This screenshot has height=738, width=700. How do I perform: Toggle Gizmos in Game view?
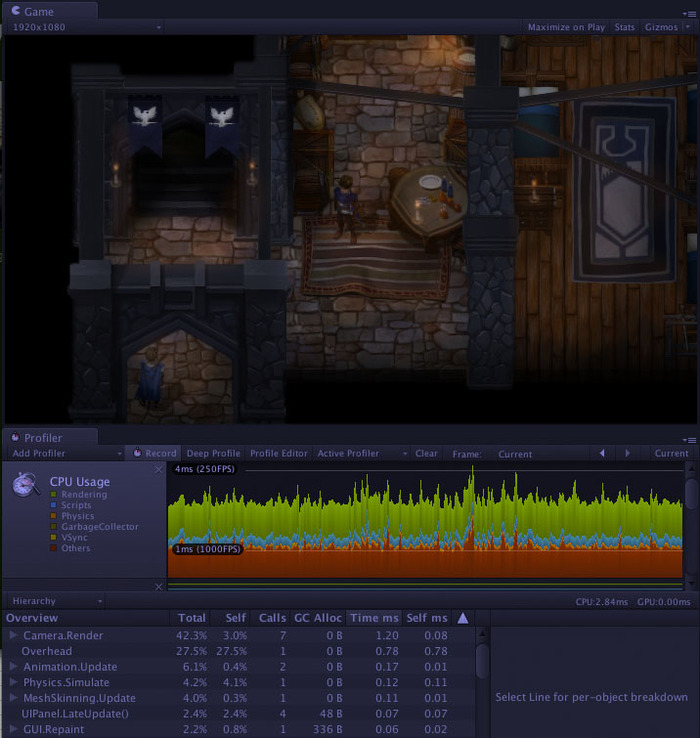tap(661, 27)
